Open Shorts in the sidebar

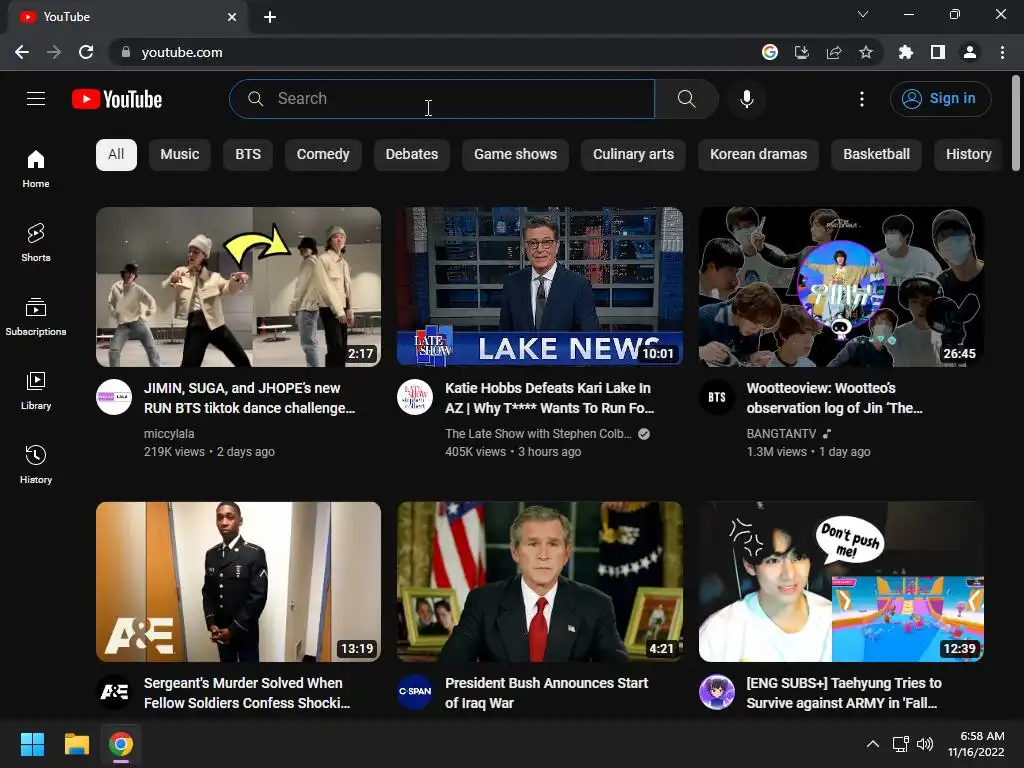(x=36, y=243)
